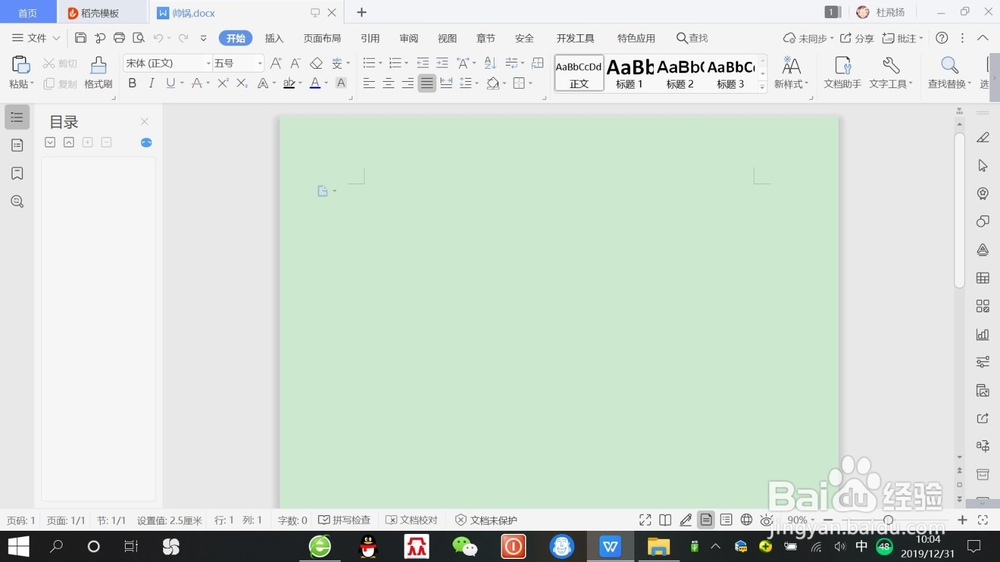Open the Paste options arrow
The height and width of the screenshot is (562, 1000).
[32, 84]
